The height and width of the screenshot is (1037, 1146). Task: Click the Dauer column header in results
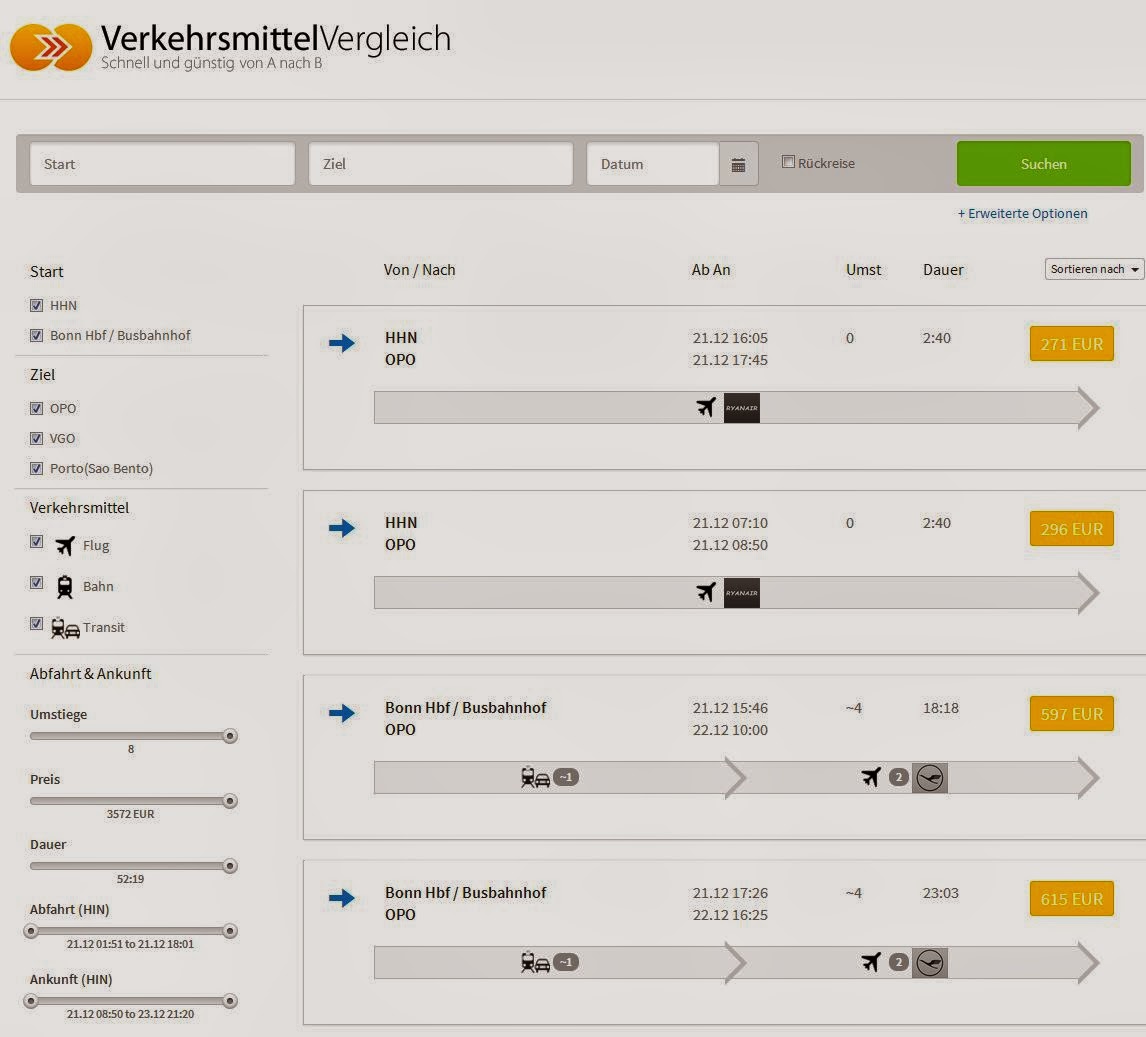point(943,270)
